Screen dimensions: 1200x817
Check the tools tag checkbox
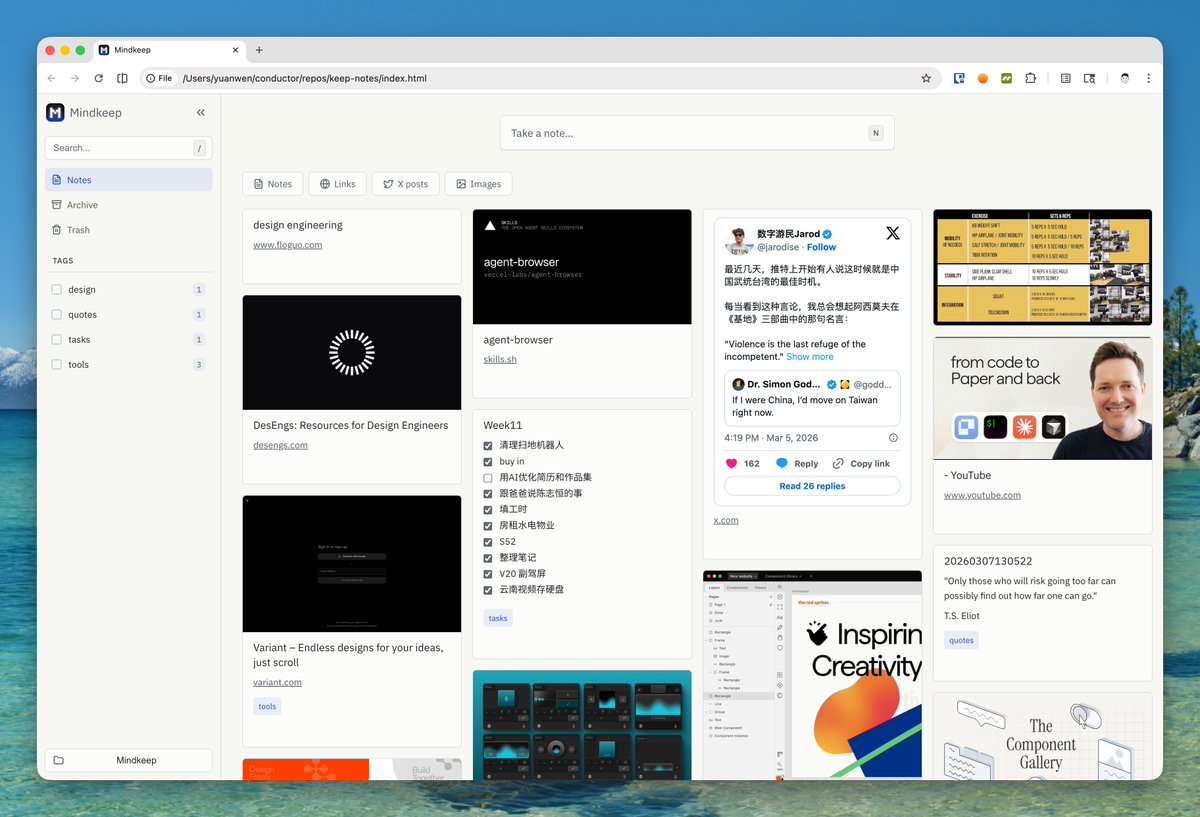57,365
